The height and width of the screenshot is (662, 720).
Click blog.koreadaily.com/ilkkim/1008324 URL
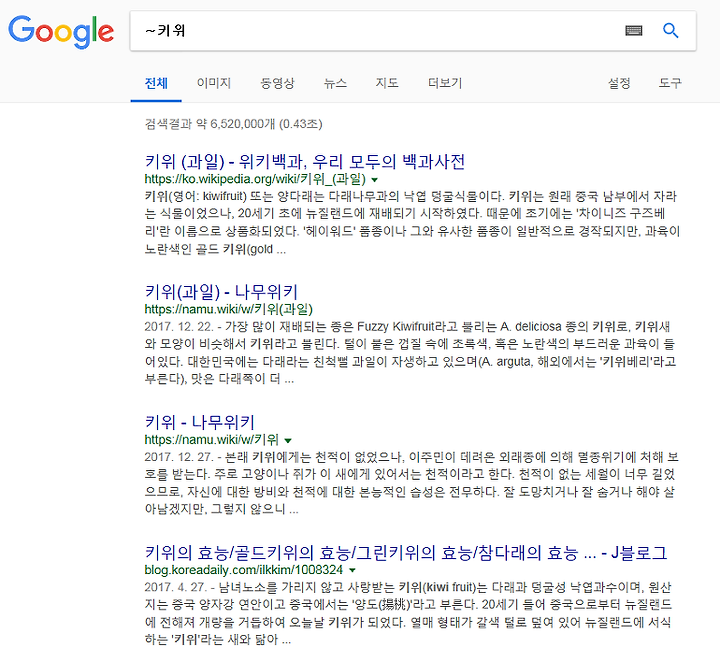tap(243, 570)
